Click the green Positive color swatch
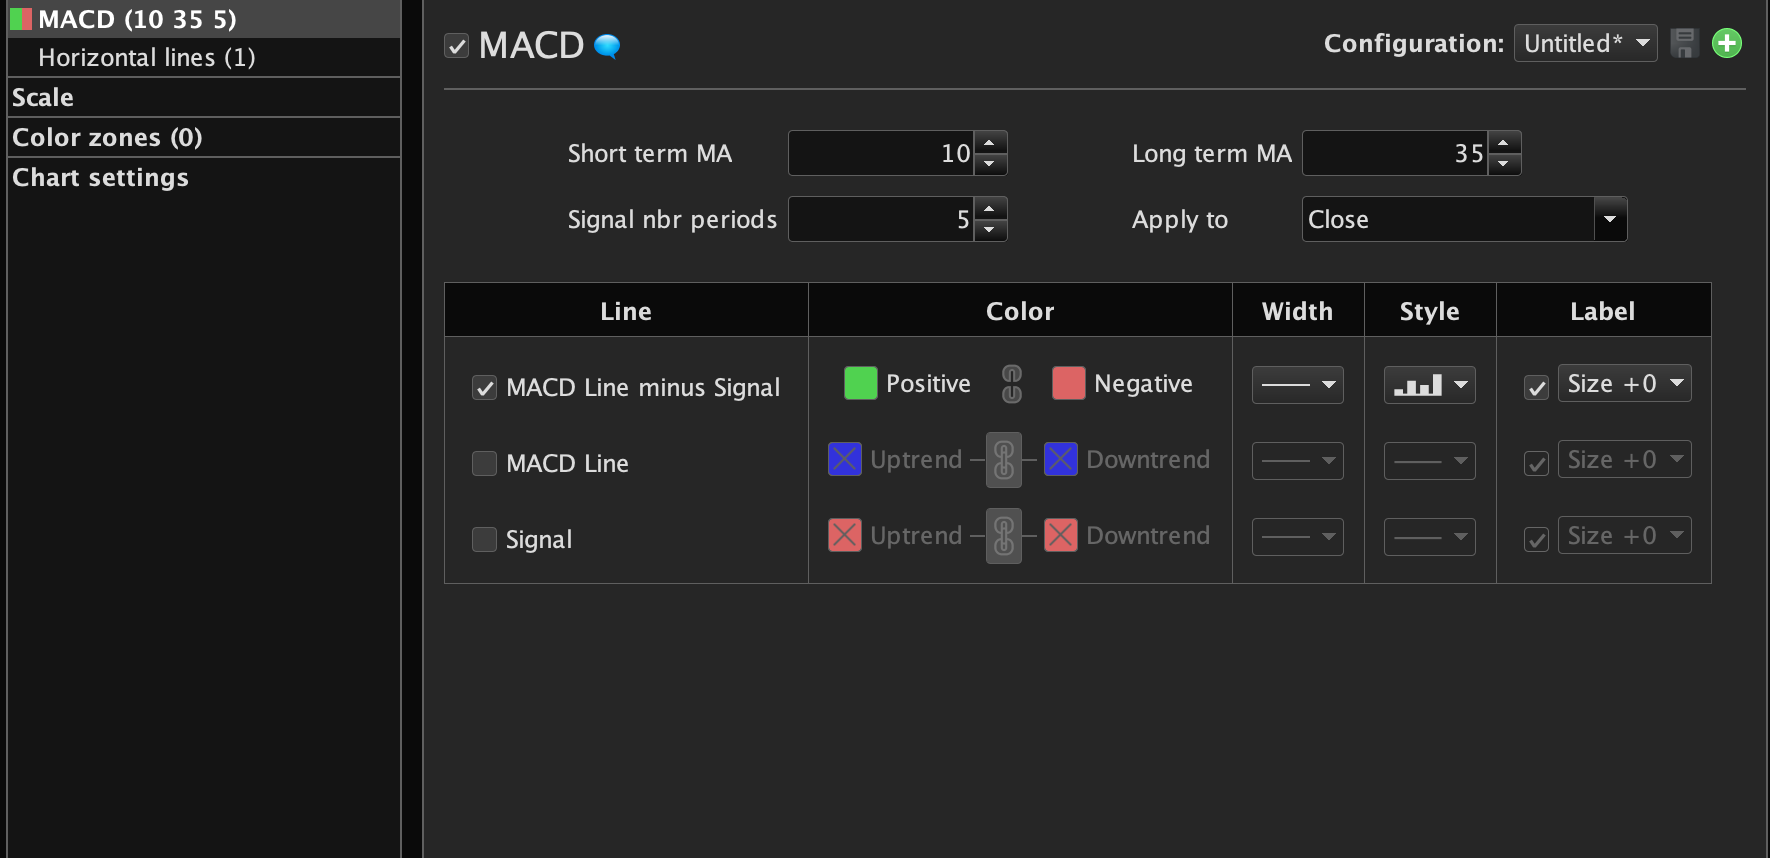1770x858 pixels. click(860, 384)
